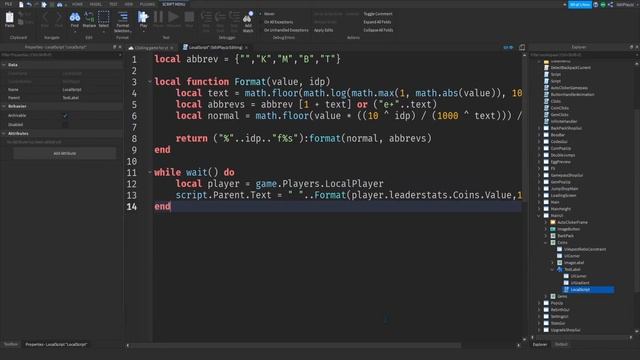This screenshot has width=640, height=360.
Task: Click the grayed Pause icon in Test group
Action: [x=158, y=17]
